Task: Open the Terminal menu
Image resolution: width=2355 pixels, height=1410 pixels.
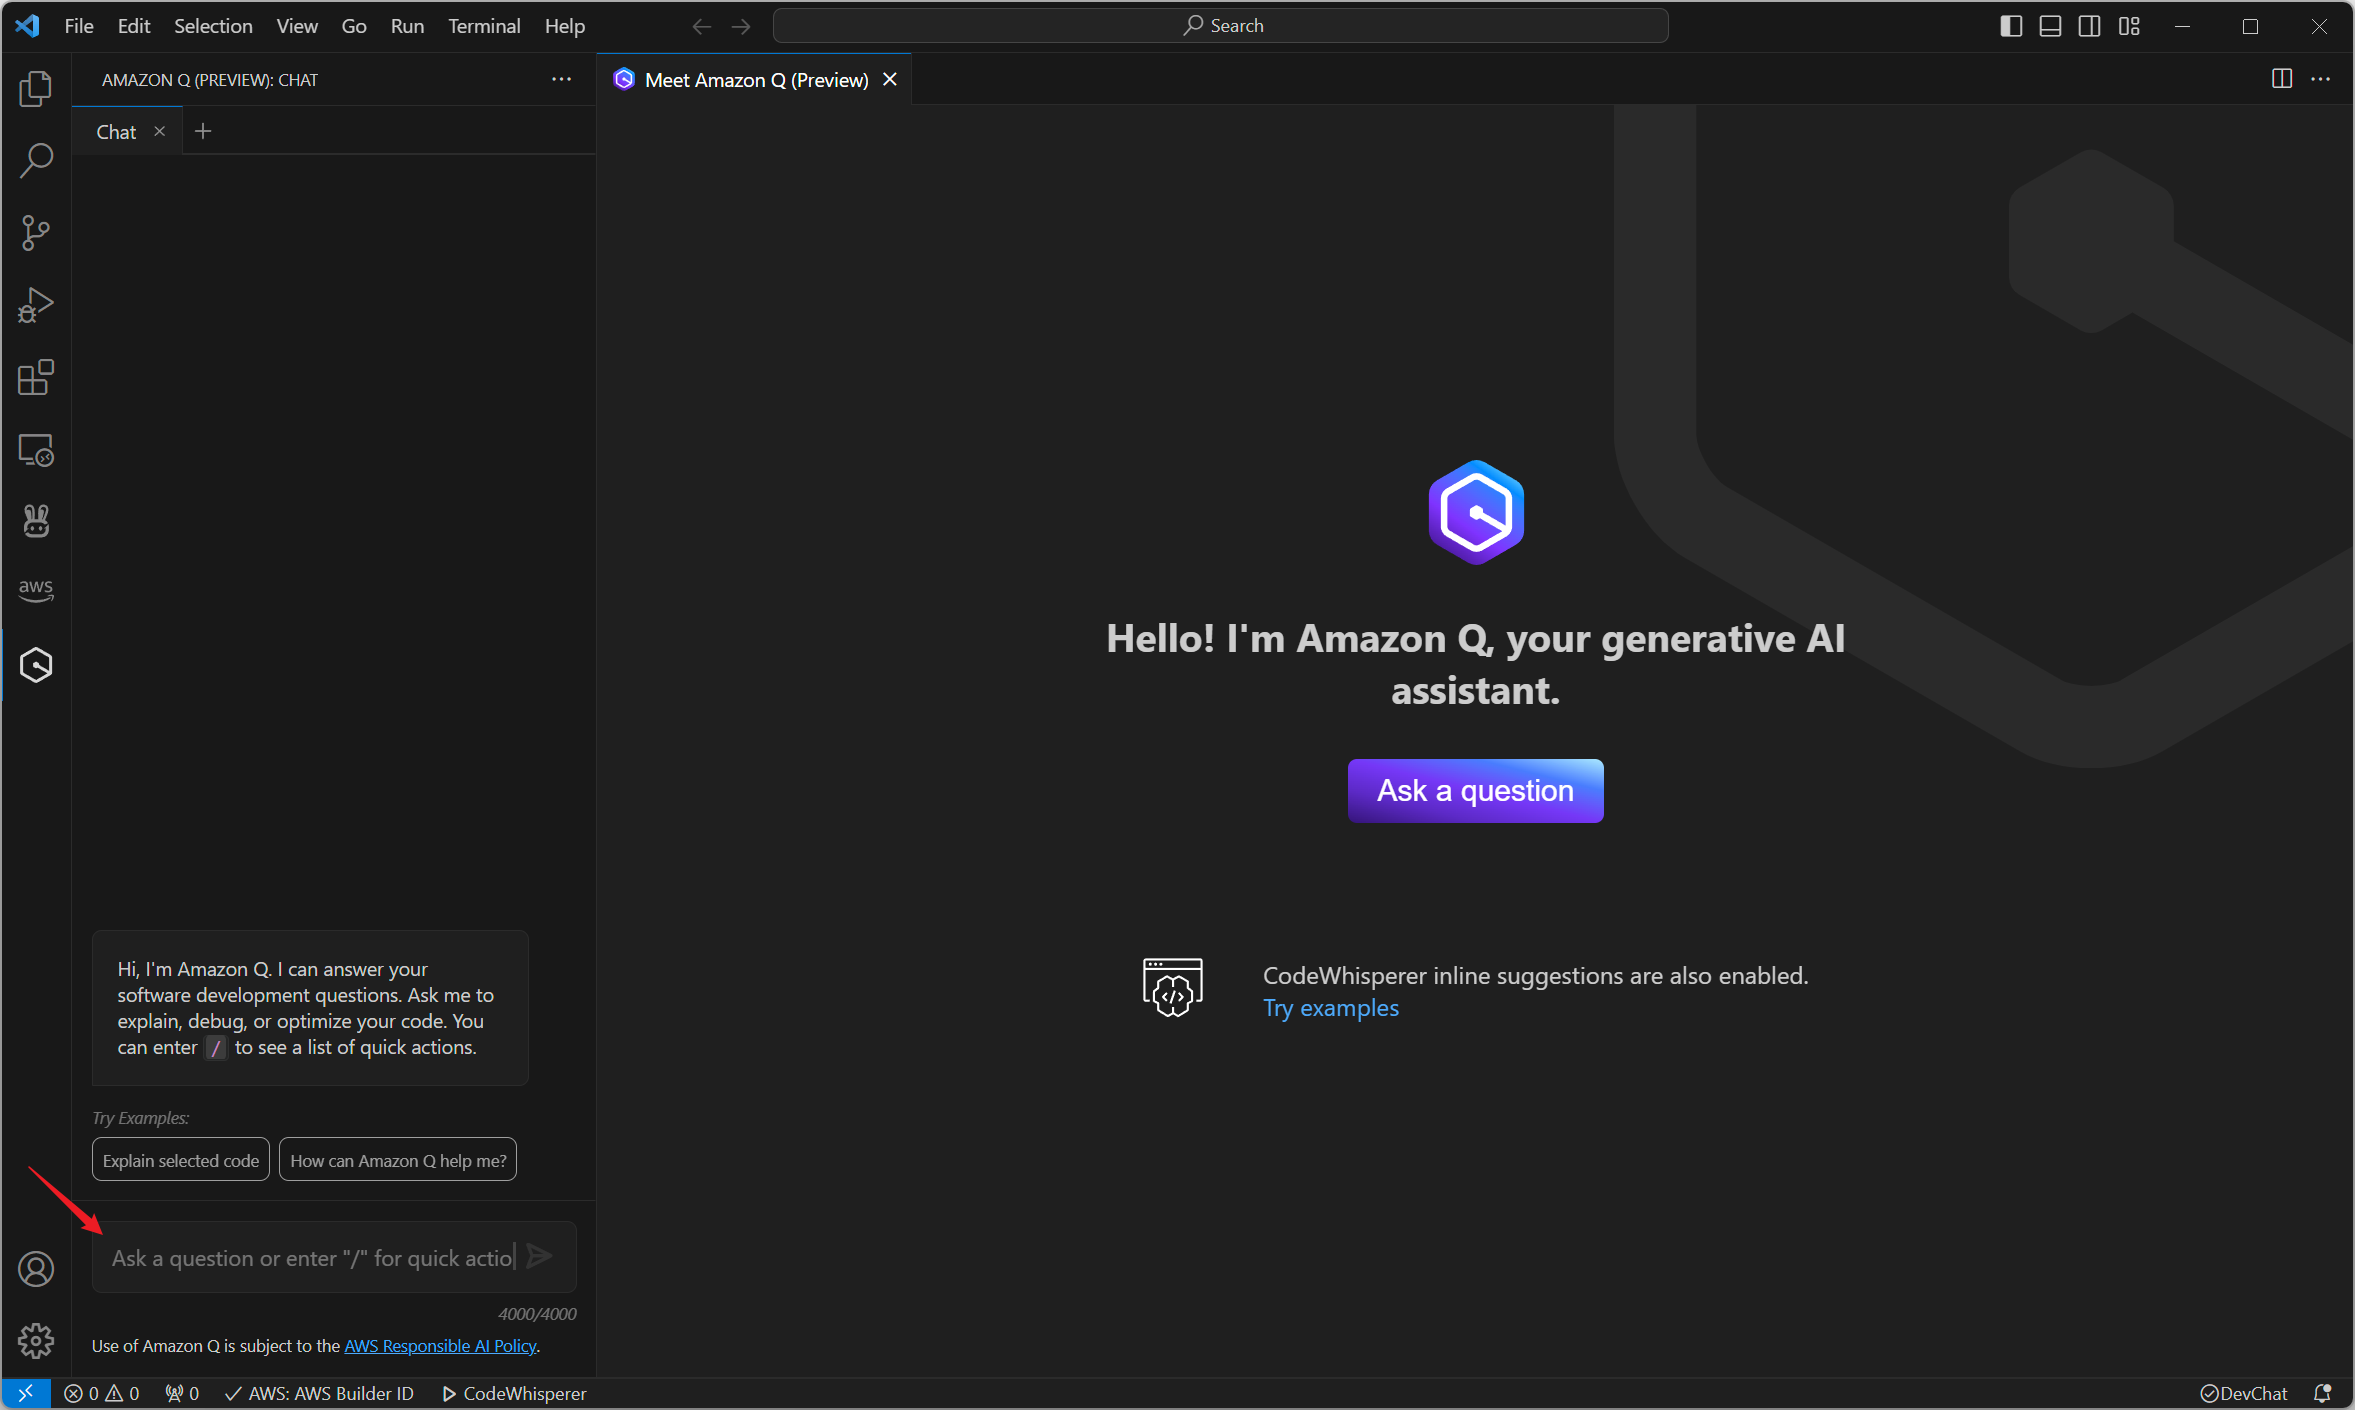Action: (484, 26)
